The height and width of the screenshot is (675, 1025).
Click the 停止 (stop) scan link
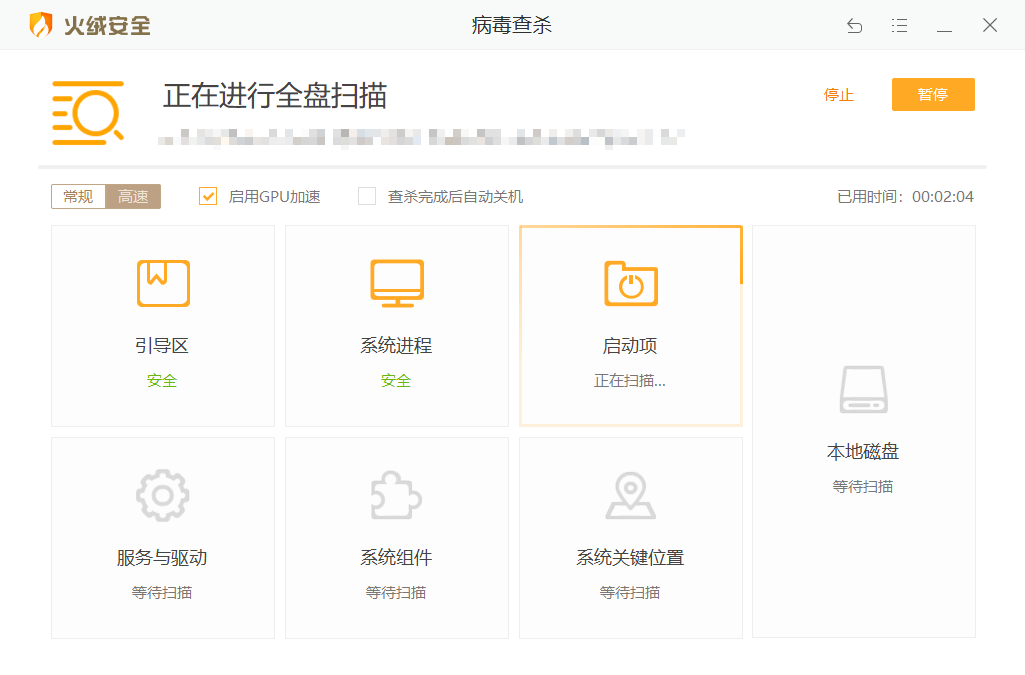pyautogui.click(x=838, y=95)
